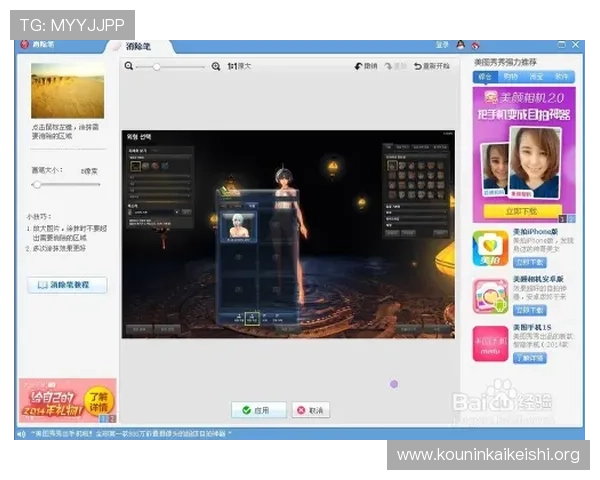
Task: Click the 了解详情 button under 美图手机
Action: 530,357
